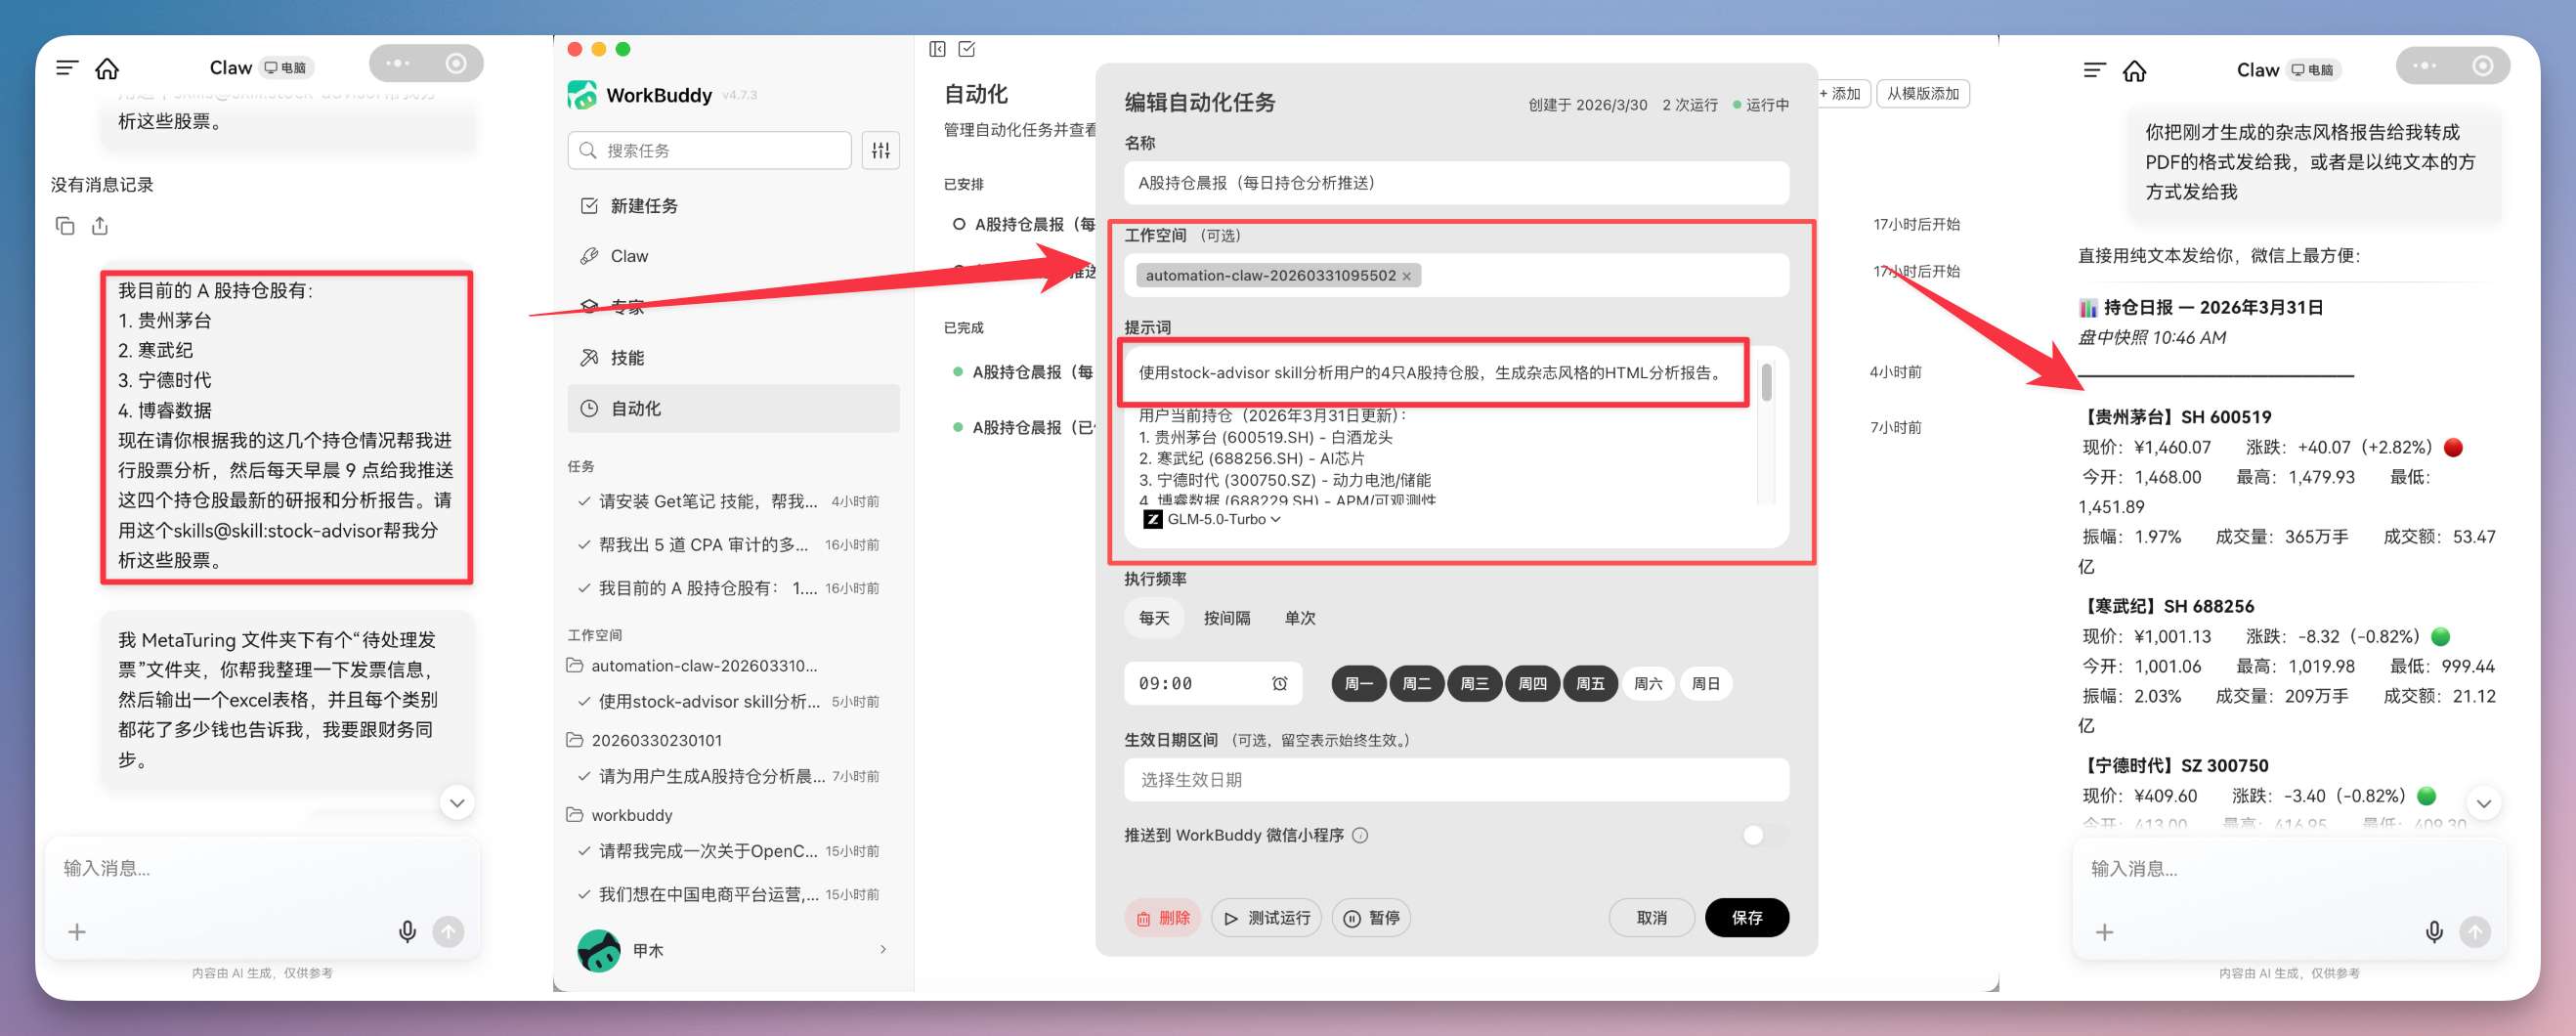Enable Sunday 周日 for the schedule
This screenshot has height=1036, width=2576.
(x=1706, y=683)
